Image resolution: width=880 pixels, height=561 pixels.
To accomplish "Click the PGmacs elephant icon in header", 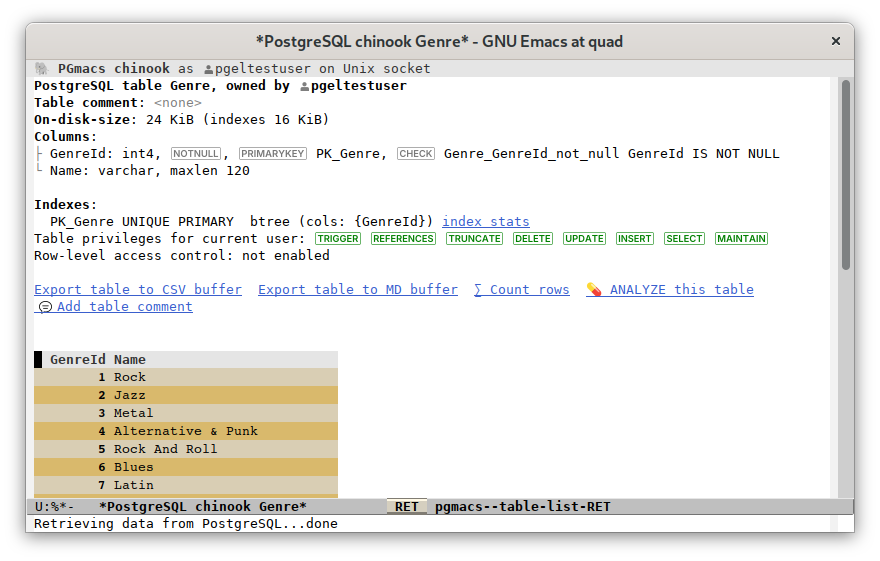I will click(42, 68).
